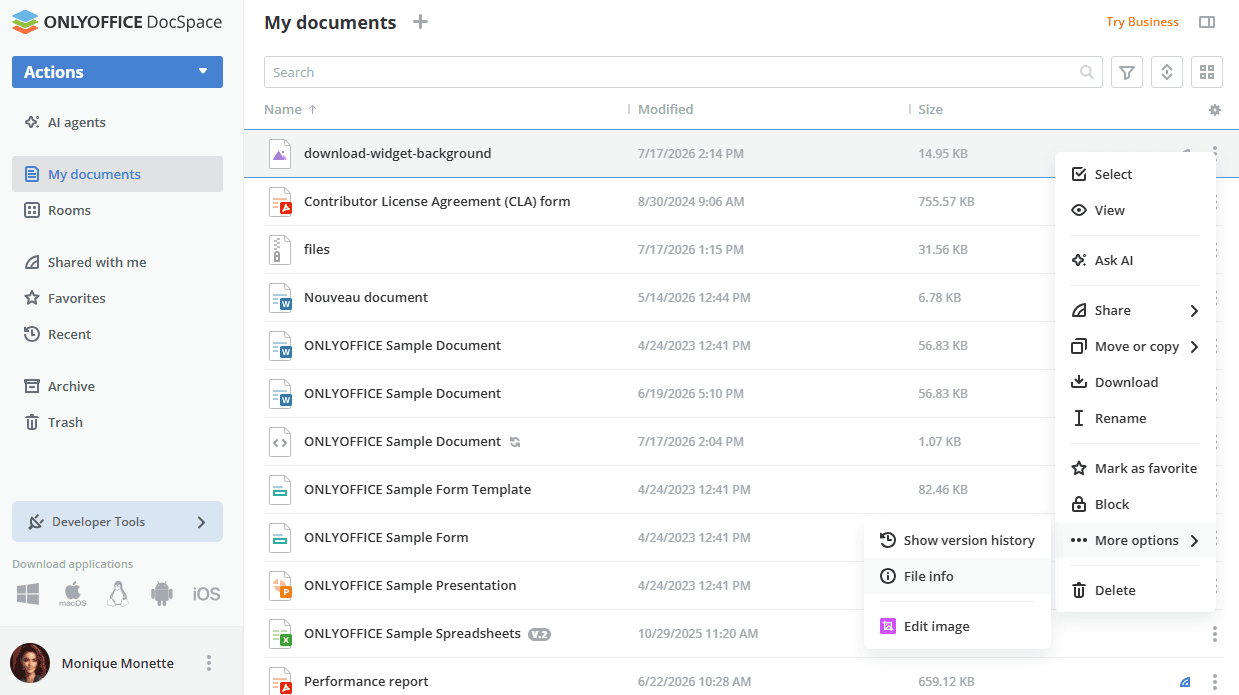The height and width of the screenshot is (695, 1239).
Task: Click the ONLYOFFICE Sample Form Template icon
Action: pos(280,490)
